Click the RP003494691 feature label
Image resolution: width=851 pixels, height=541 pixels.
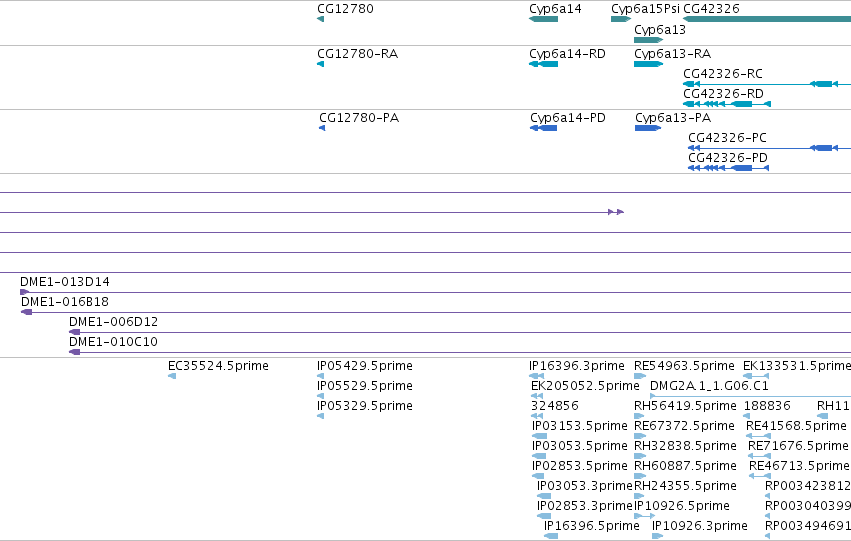808,526
